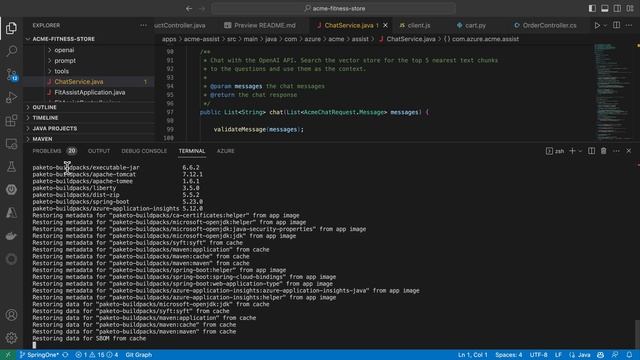Open FitAssistApplication.java file
Viewport: 640px width, 360px height.
(89, 92)
